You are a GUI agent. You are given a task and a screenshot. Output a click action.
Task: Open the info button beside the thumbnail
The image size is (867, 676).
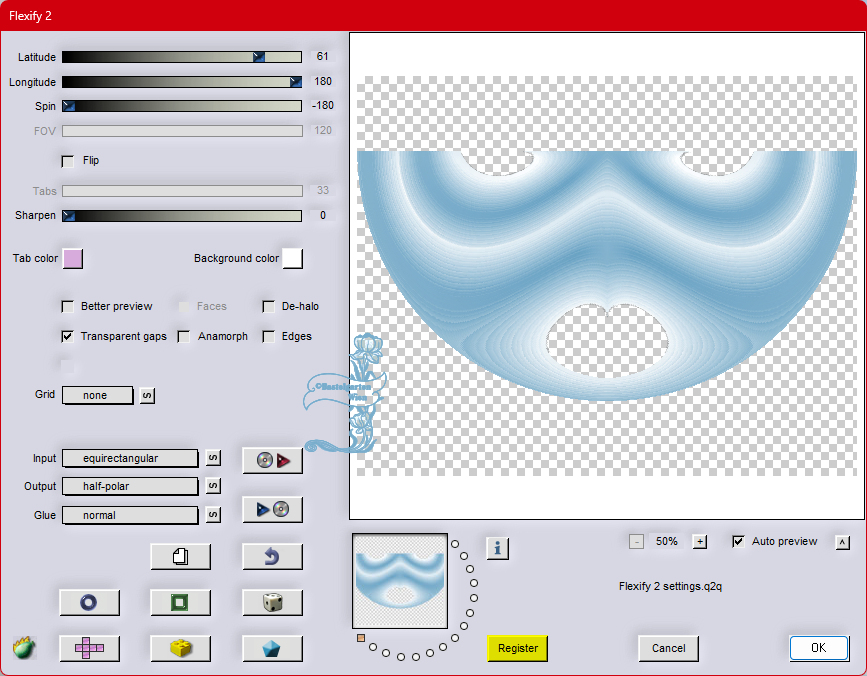[498, 548]
